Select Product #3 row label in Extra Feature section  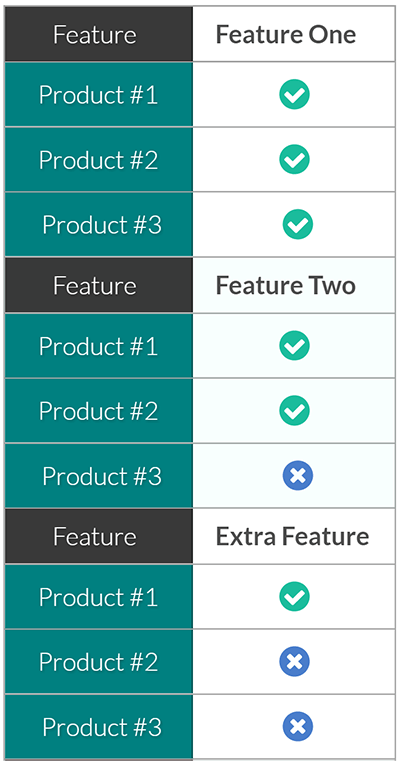click(99, 727)
